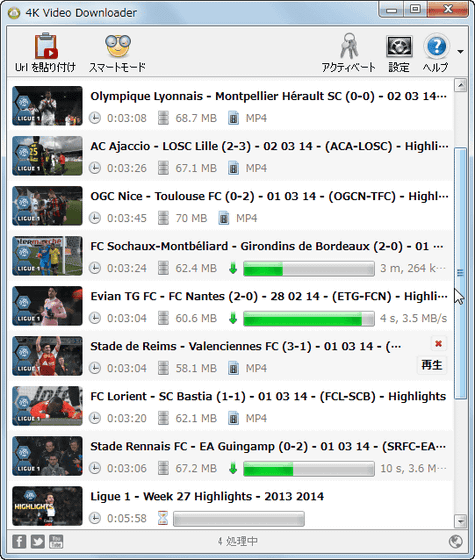
Task: Click the MP4 film icon on Olympique Lyonnais row
Action: tap(233, 118)
